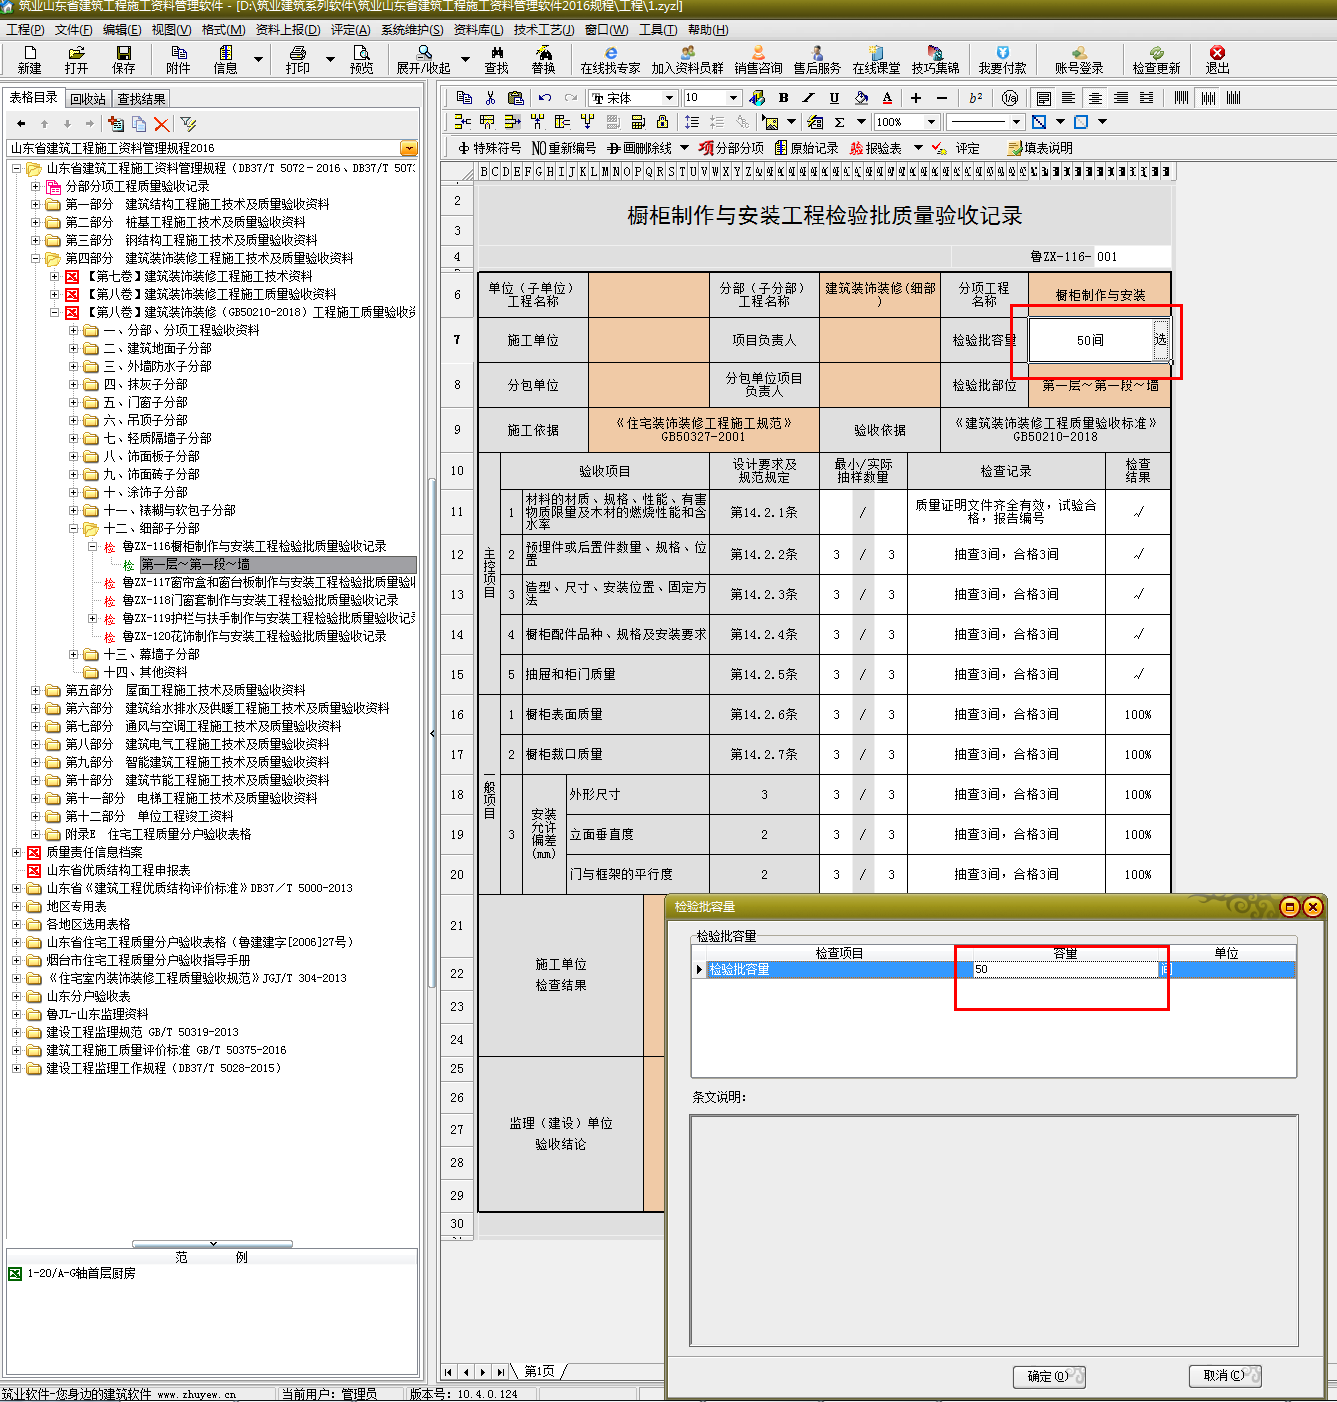Click the fill color bucket icon
Viewport: 1337px width, 1402px height.
point(861,97)
